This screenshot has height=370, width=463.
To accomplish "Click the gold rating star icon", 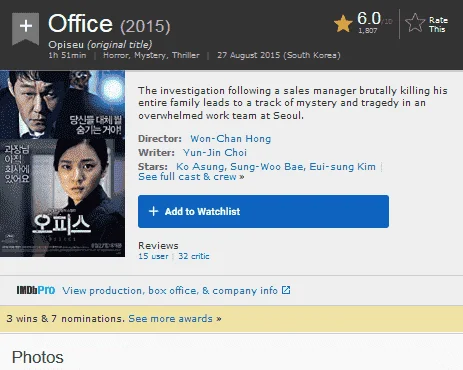I will tap(343, 24).
